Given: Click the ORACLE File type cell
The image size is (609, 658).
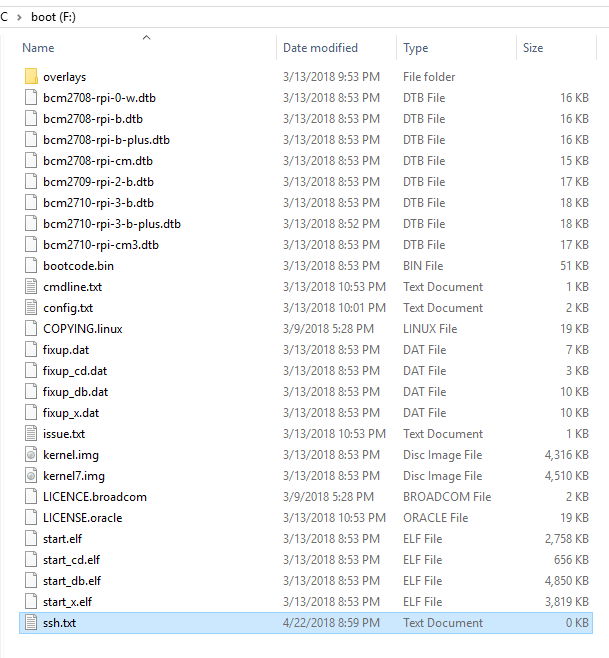Looking at the screenshot, I should pos(435,518).
